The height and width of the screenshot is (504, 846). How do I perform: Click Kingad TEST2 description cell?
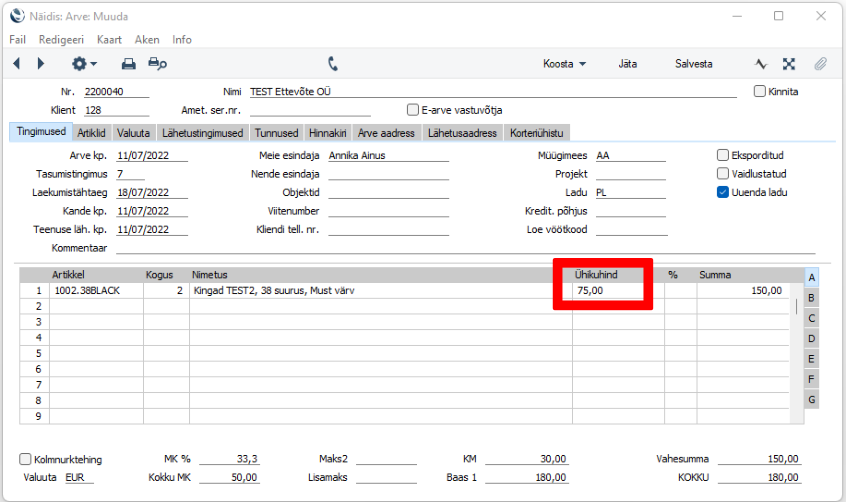[381, 290]
